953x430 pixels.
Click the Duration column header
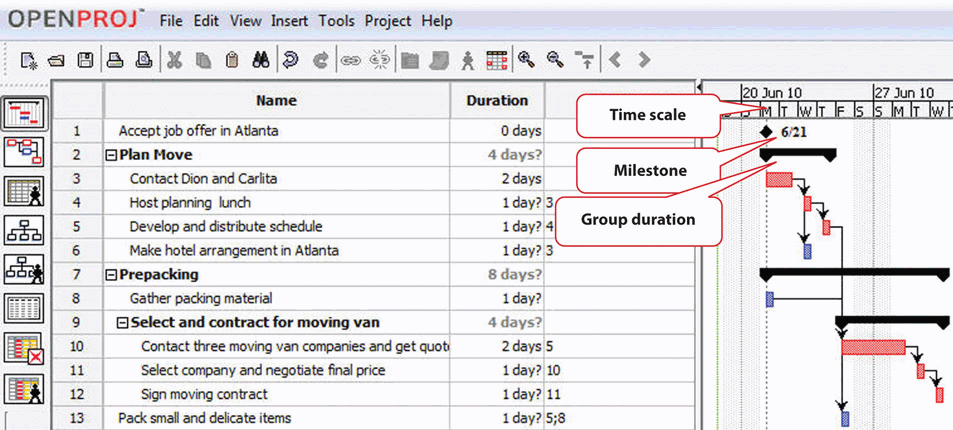click(497, 100)
